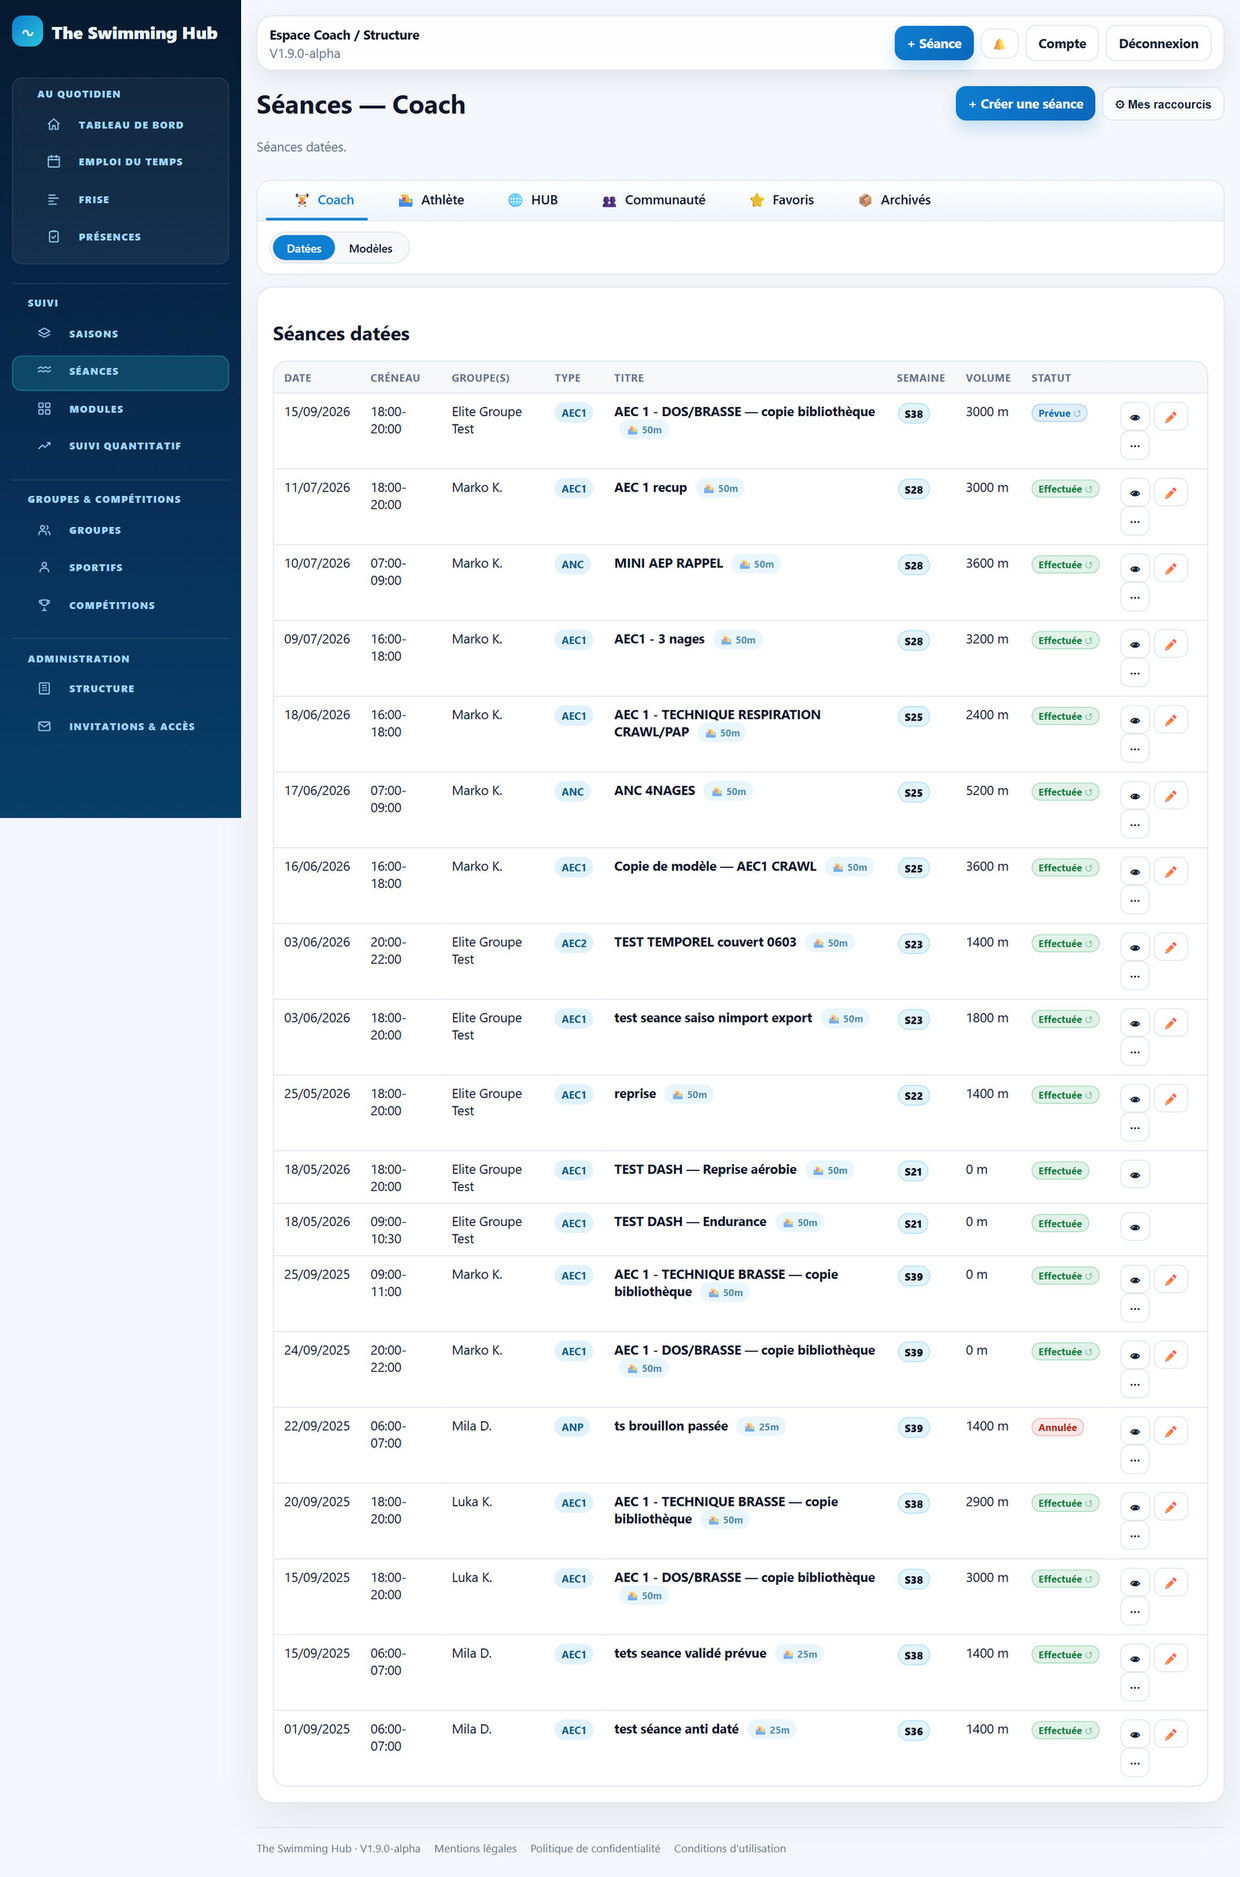The width and height of the screenshot is (1240, 1877).
Task: Click the Effectuée status badge for AEC1 - 3 nages
Action: [1065, 641]
